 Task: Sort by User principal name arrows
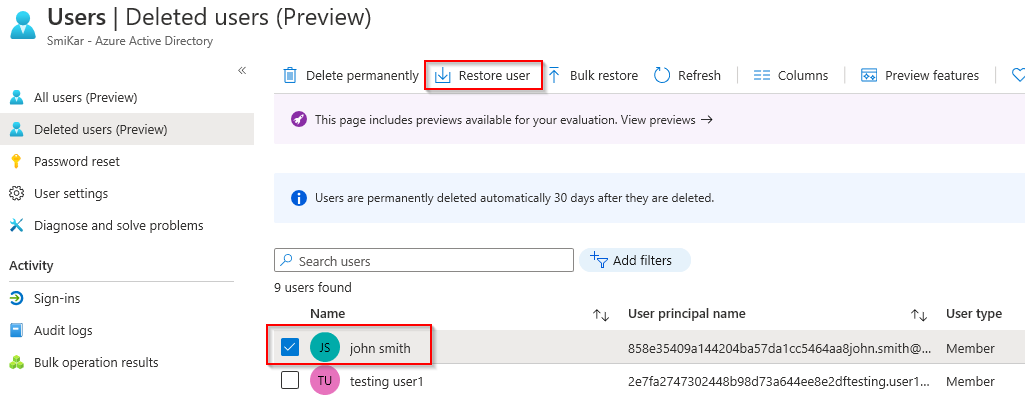pyautogui.click(x=919, y=315)
